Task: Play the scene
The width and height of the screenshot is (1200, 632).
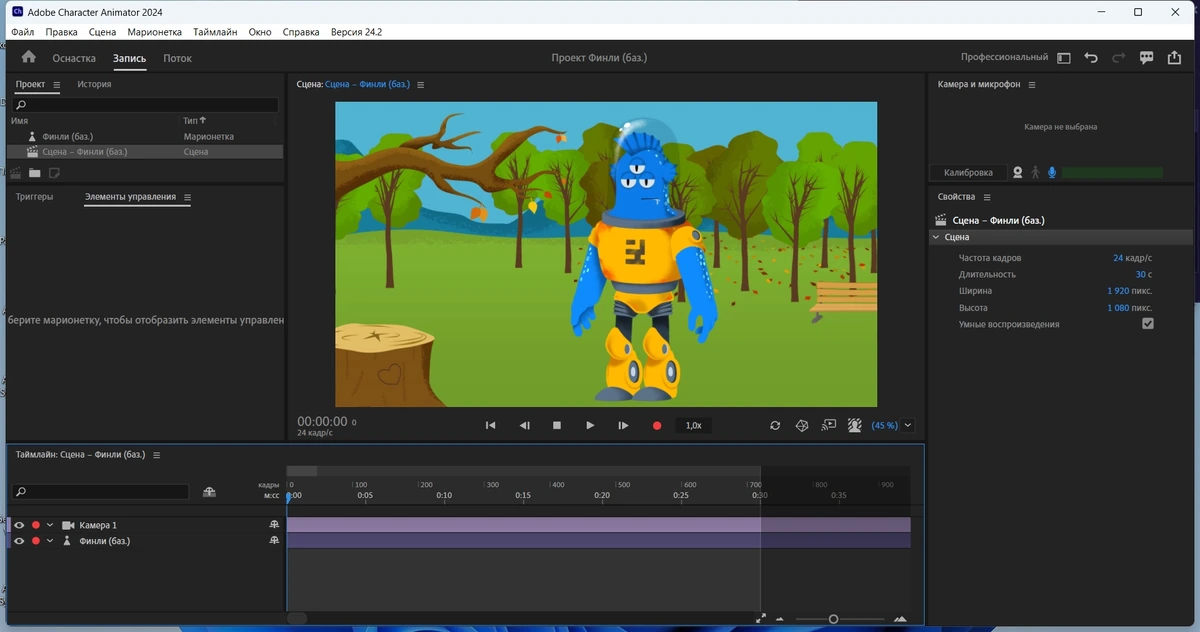Action: point(590,425)
